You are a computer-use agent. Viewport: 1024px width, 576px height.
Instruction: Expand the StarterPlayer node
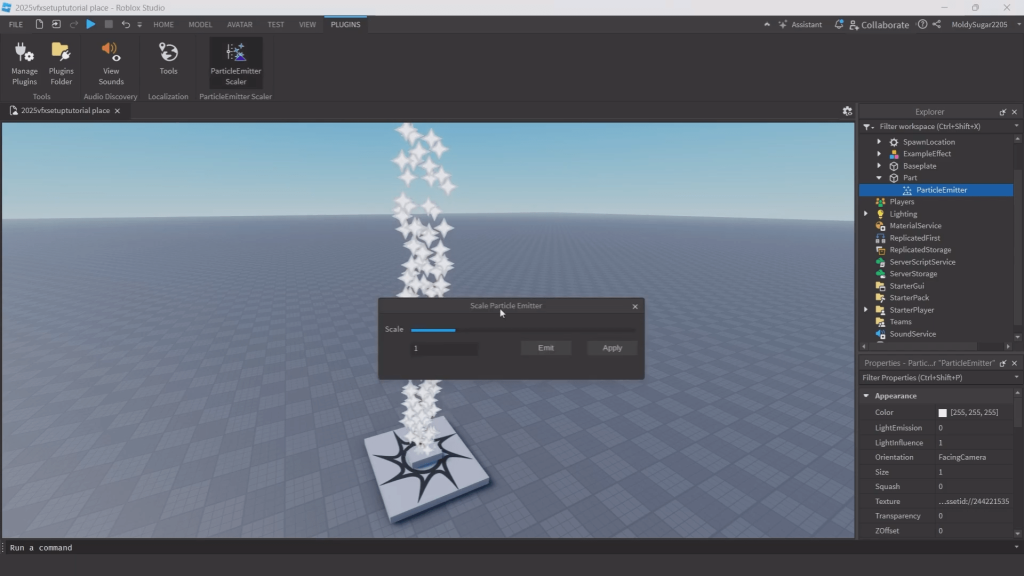tap(866, 310)
